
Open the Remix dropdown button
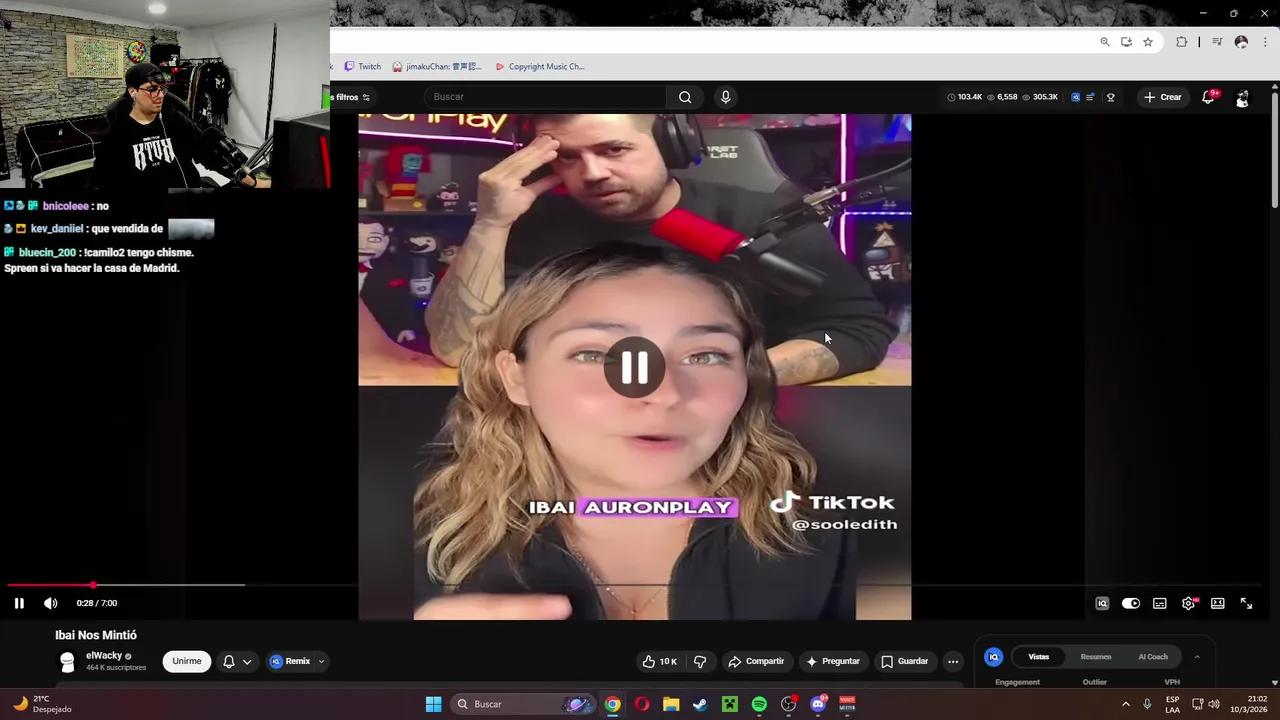point(297,661)
